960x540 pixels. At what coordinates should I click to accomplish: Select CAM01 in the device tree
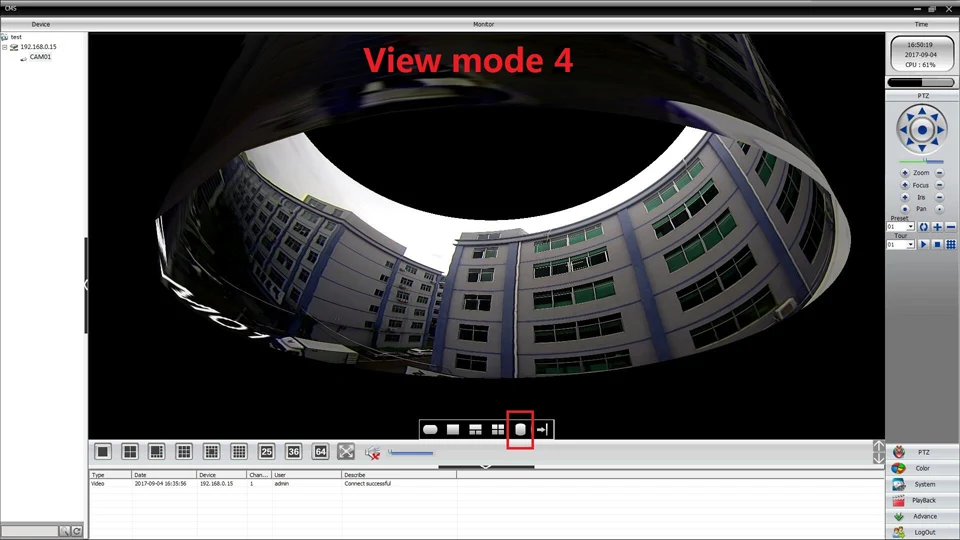[x=40, y=57]
